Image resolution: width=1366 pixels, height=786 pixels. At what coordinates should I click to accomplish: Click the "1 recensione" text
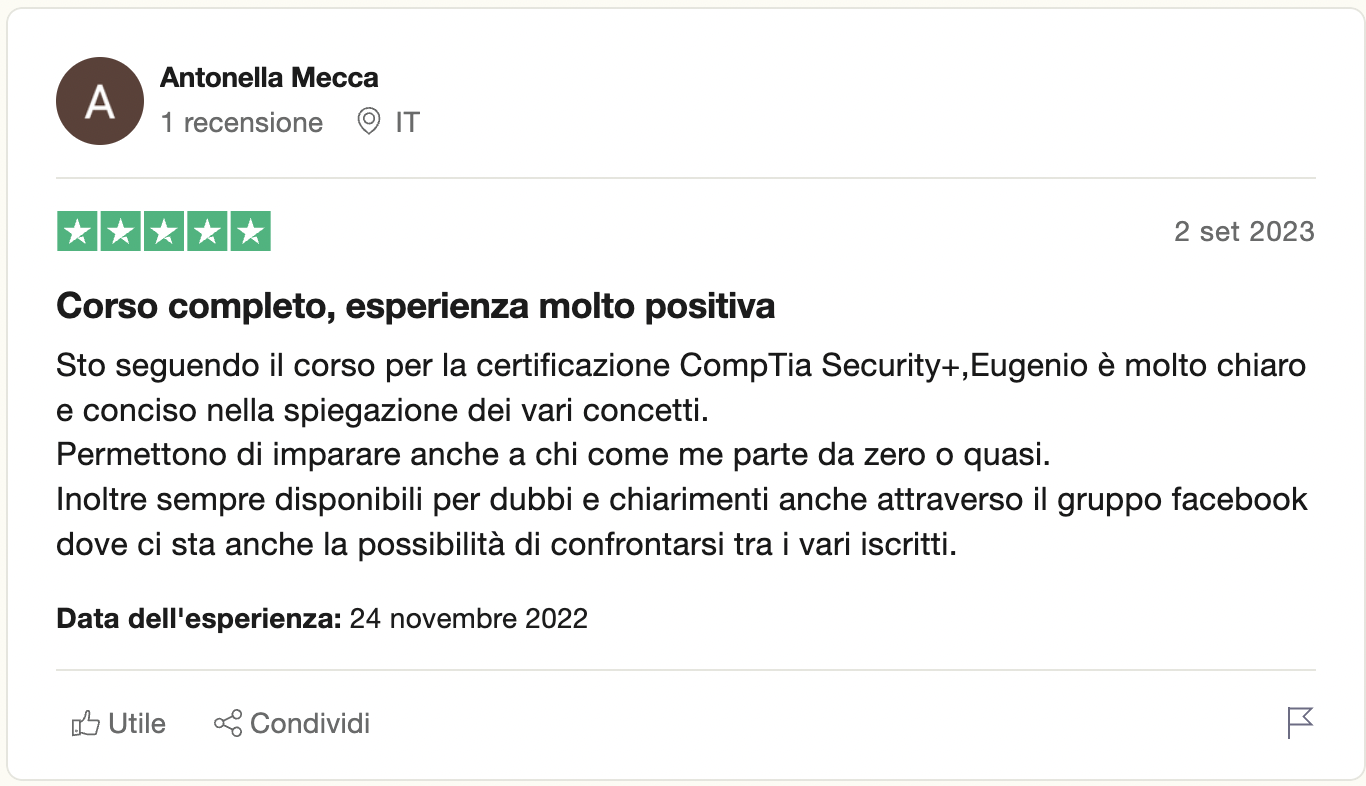[242, 122]
